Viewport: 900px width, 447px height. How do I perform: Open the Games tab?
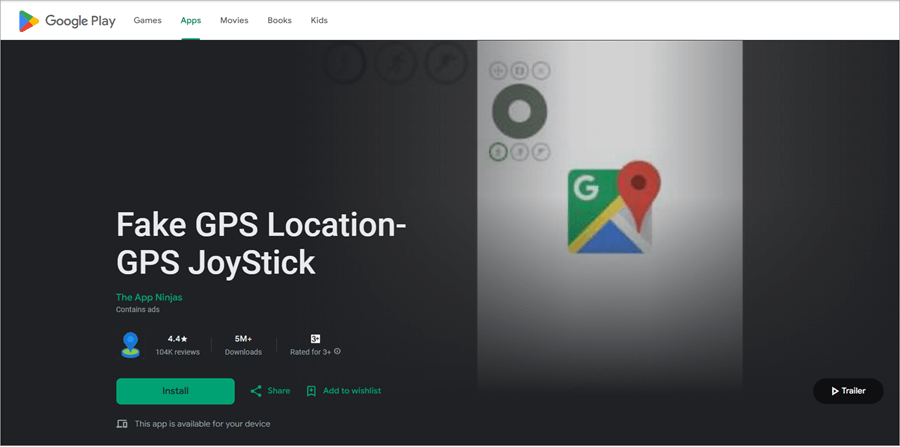point(148,21)
